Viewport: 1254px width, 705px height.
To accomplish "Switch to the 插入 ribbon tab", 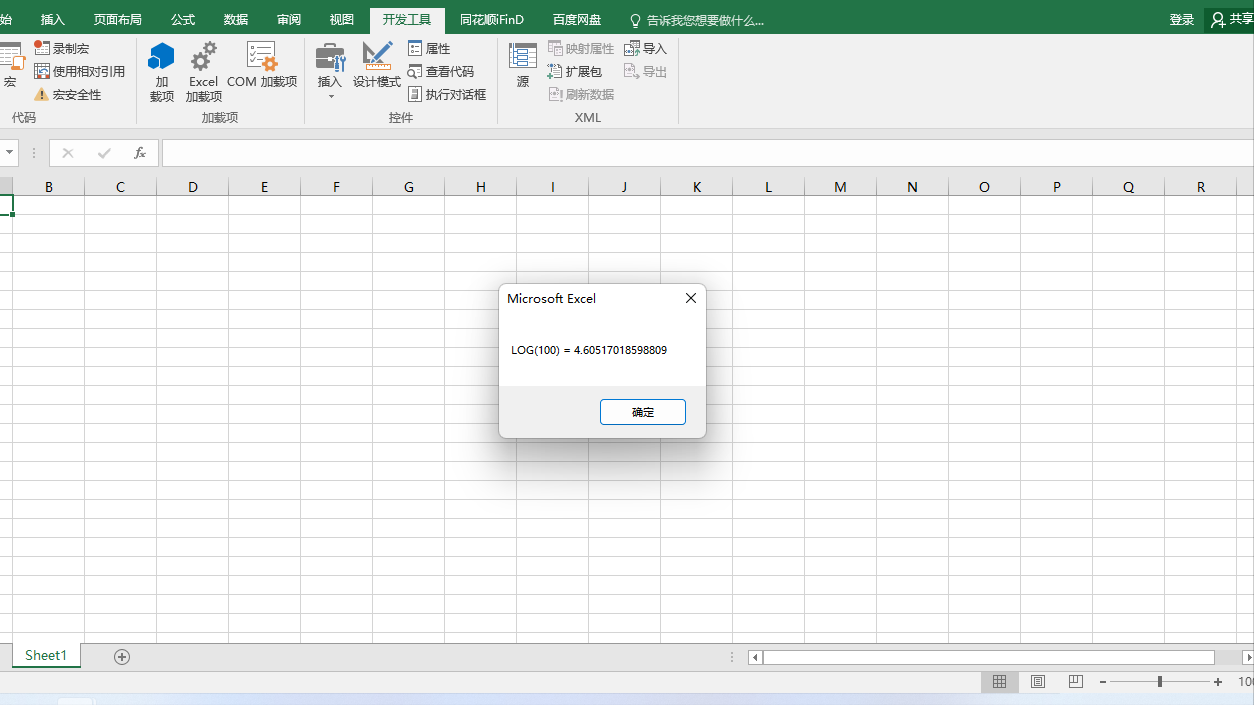I will coord(53,20).
